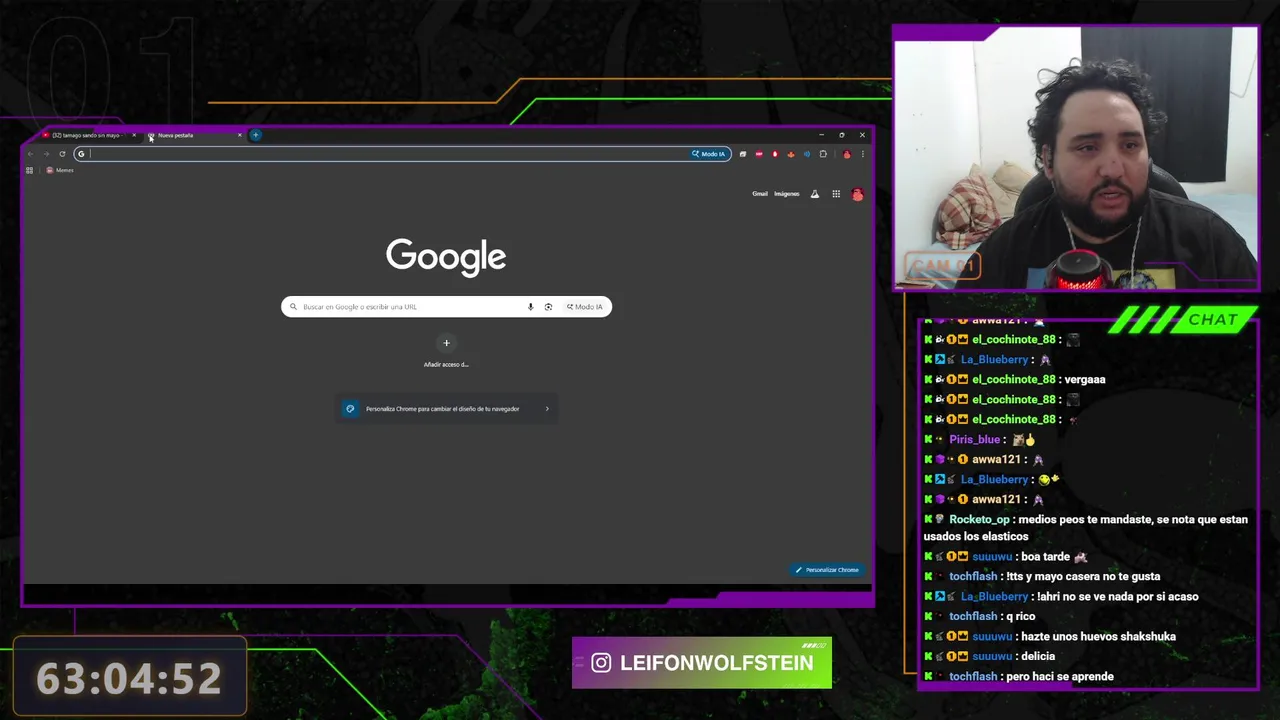Open the Google apps grid icon
Screen dimensions: 1280x720
[836, 194]
